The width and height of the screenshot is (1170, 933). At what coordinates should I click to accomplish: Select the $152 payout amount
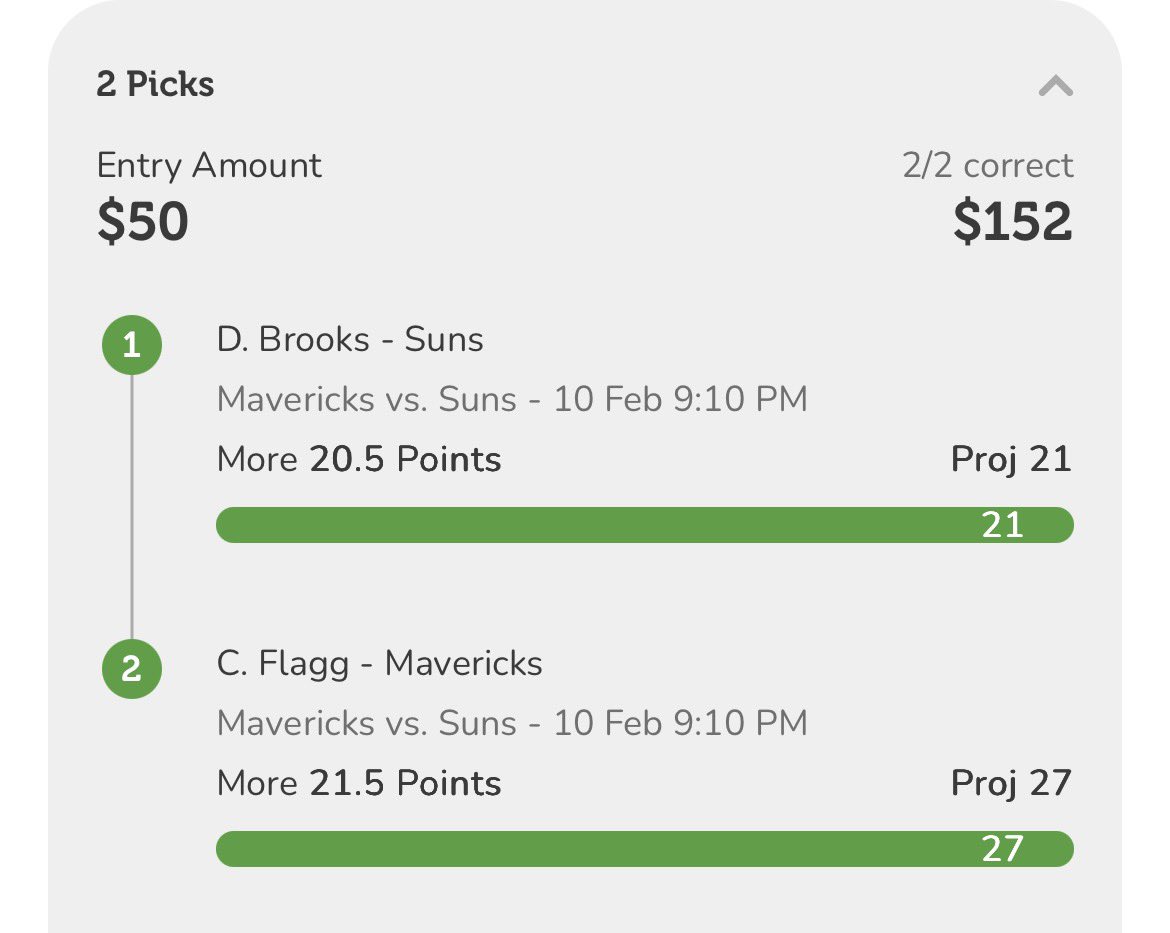(x=1013, y=222)
